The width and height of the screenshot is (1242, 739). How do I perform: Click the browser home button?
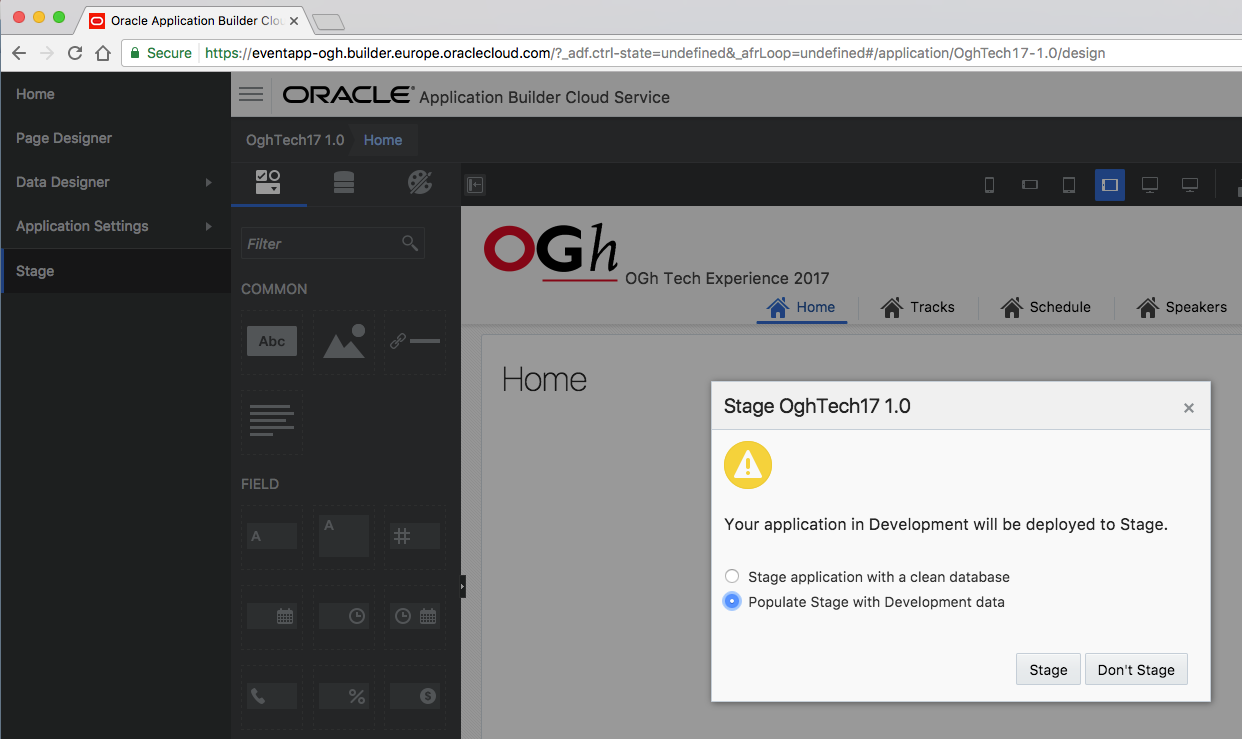coord(102,53)
